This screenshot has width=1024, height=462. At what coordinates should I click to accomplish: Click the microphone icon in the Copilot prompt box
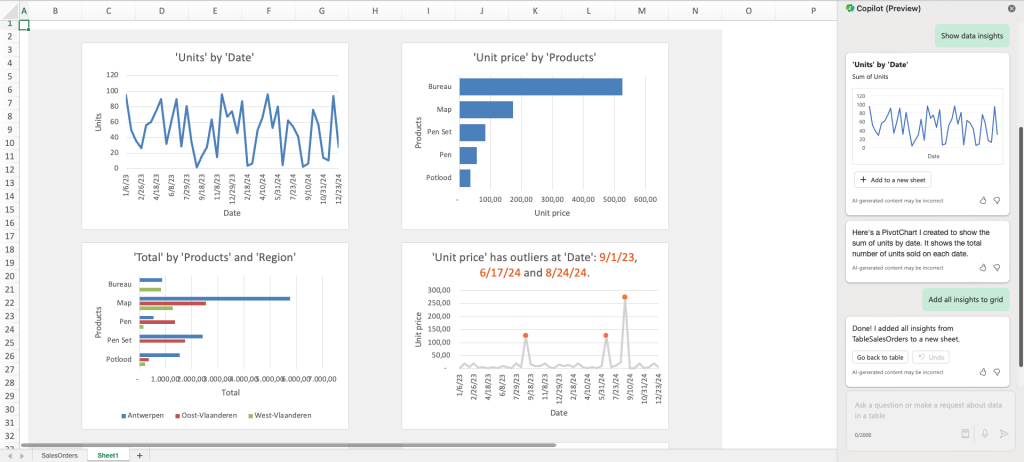coord(985,434)
